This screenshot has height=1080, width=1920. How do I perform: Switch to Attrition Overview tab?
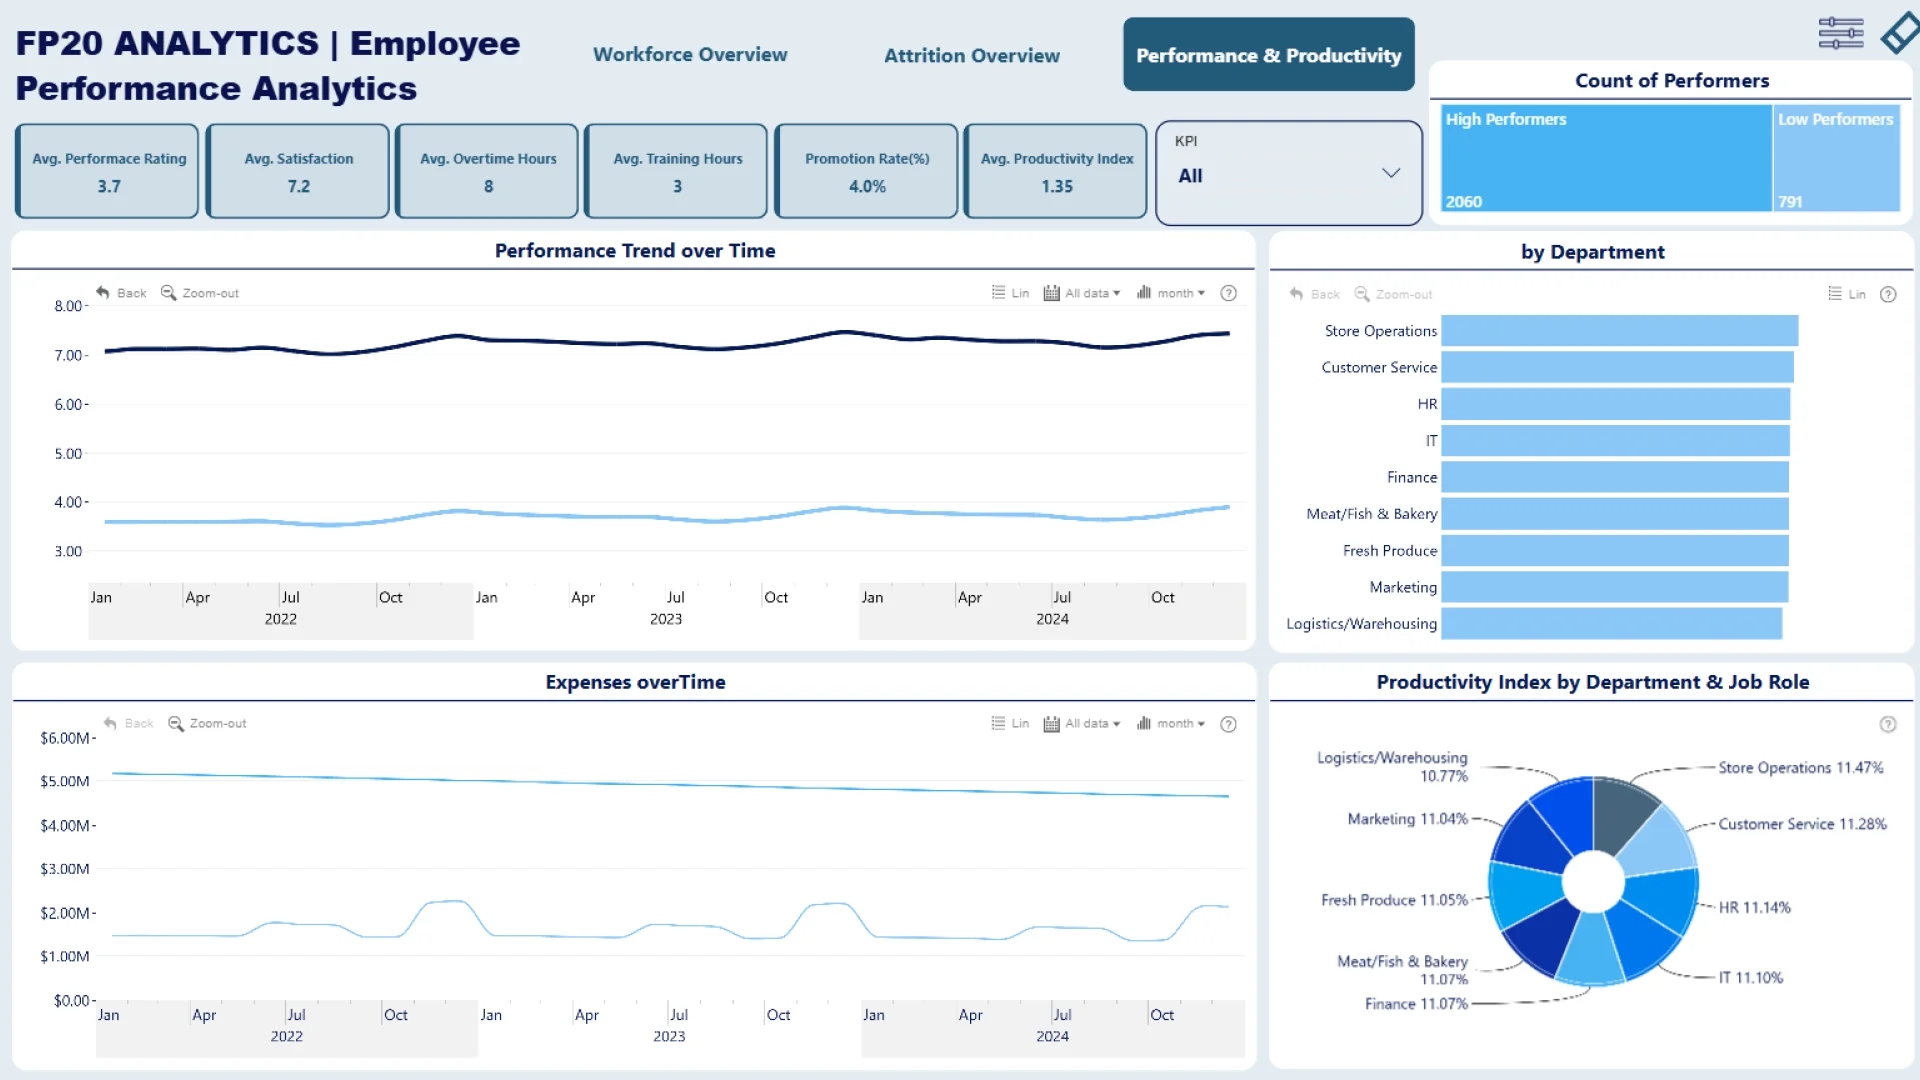pyautogui.click(x=971, y=56)
